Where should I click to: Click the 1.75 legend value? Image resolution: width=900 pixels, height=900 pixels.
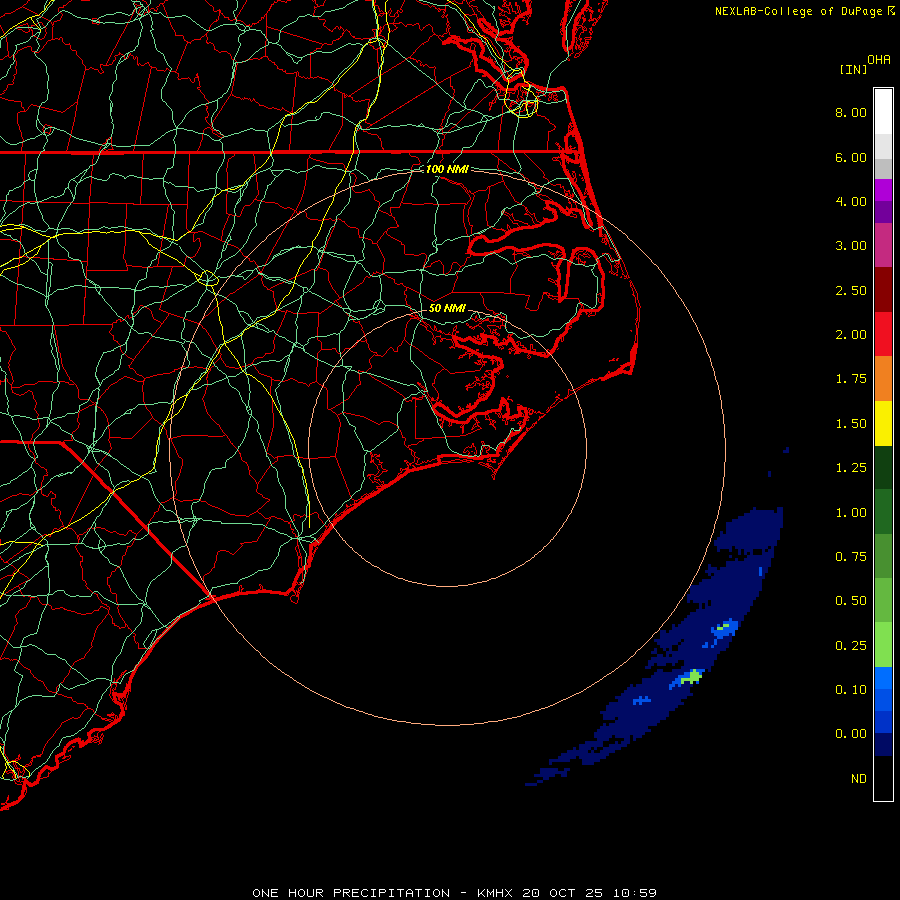[x=851, y=379]
